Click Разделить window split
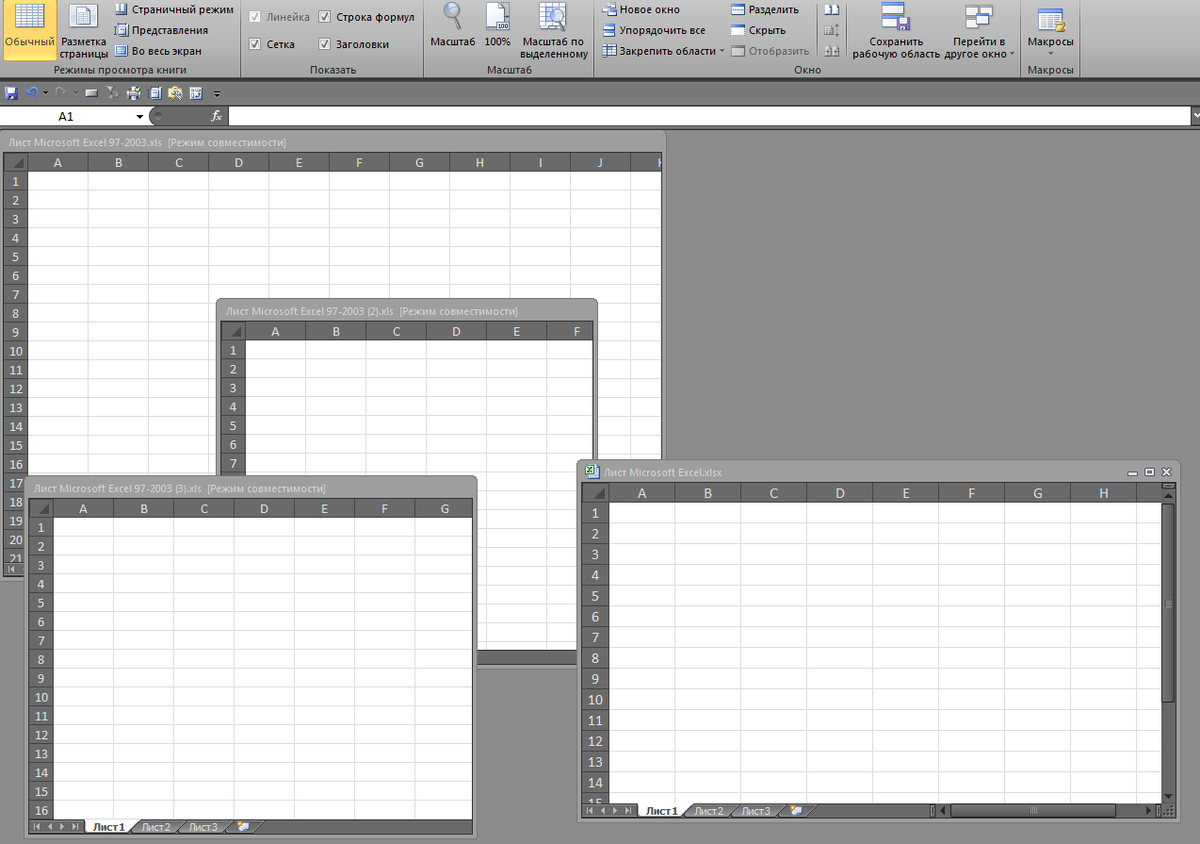Image resolution: width=1200 pixels, height=844 pixels. tap(765, 9)
